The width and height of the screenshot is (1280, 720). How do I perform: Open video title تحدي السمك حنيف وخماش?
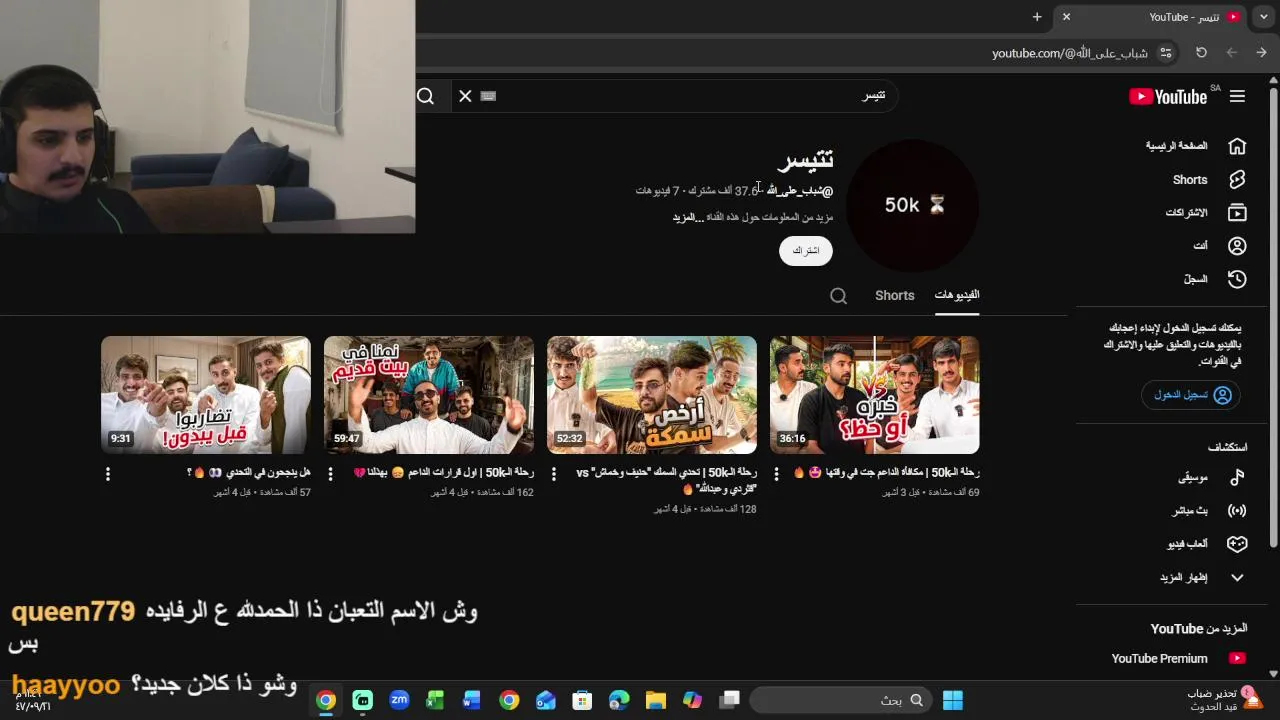click(667, 481)
